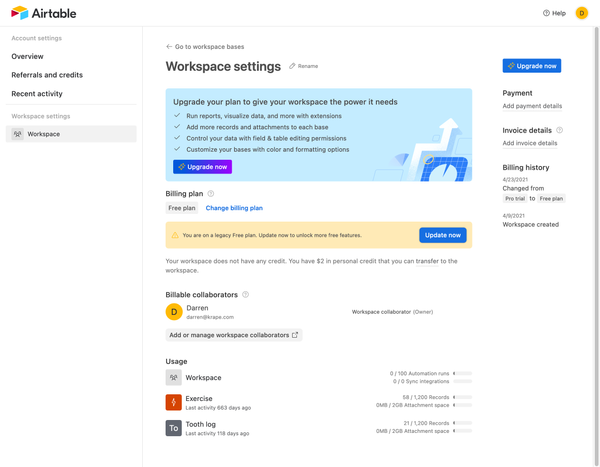Screen dimensions: 600x467
Task: Click Tooth log base name
Action: [201, 424]
